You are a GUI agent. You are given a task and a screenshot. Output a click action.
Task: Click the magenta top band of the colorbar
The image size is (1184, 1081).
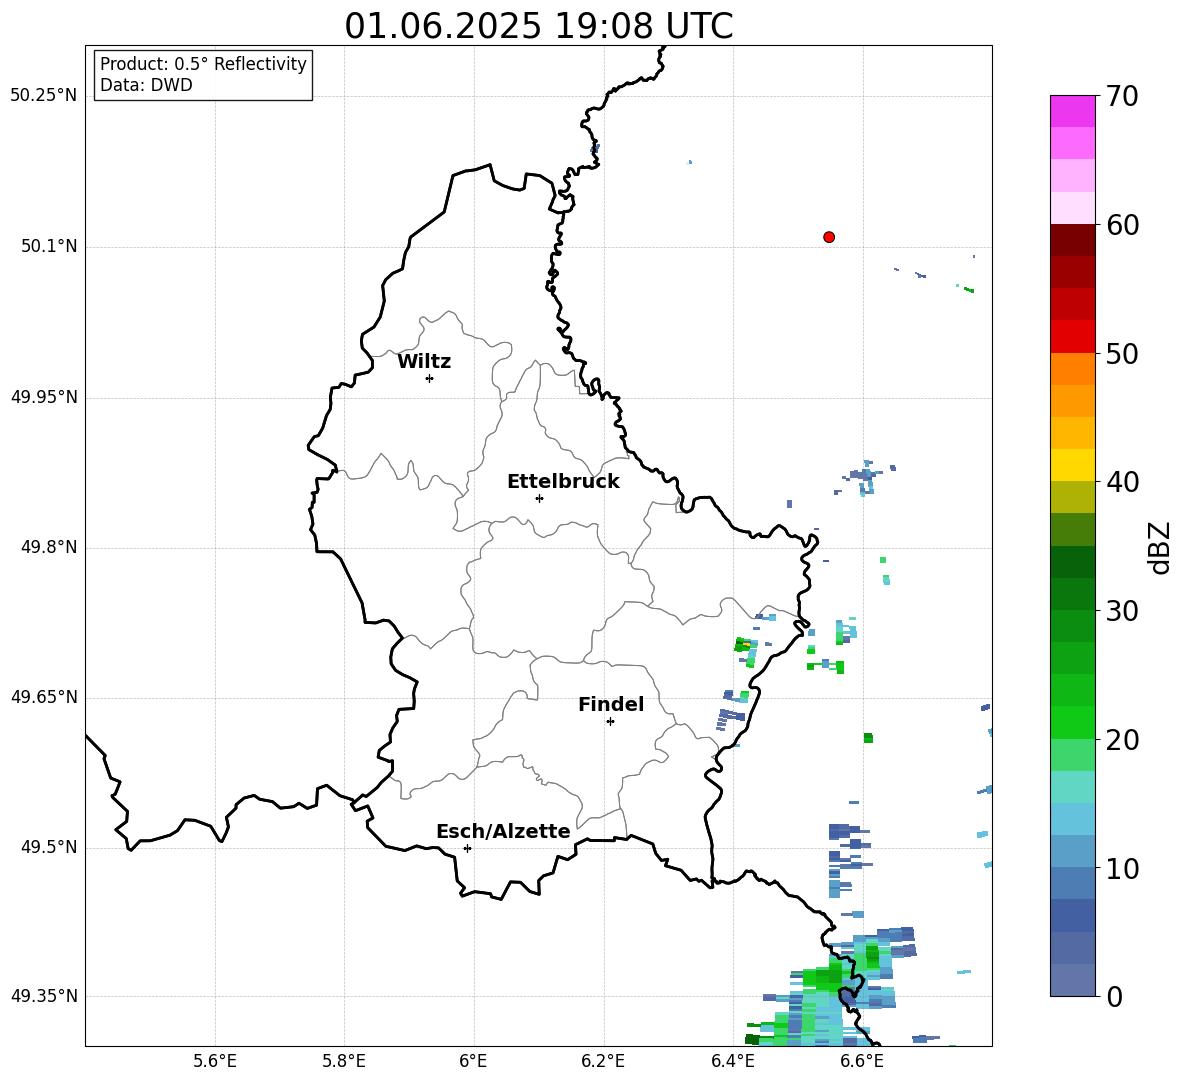point(1072,112)
